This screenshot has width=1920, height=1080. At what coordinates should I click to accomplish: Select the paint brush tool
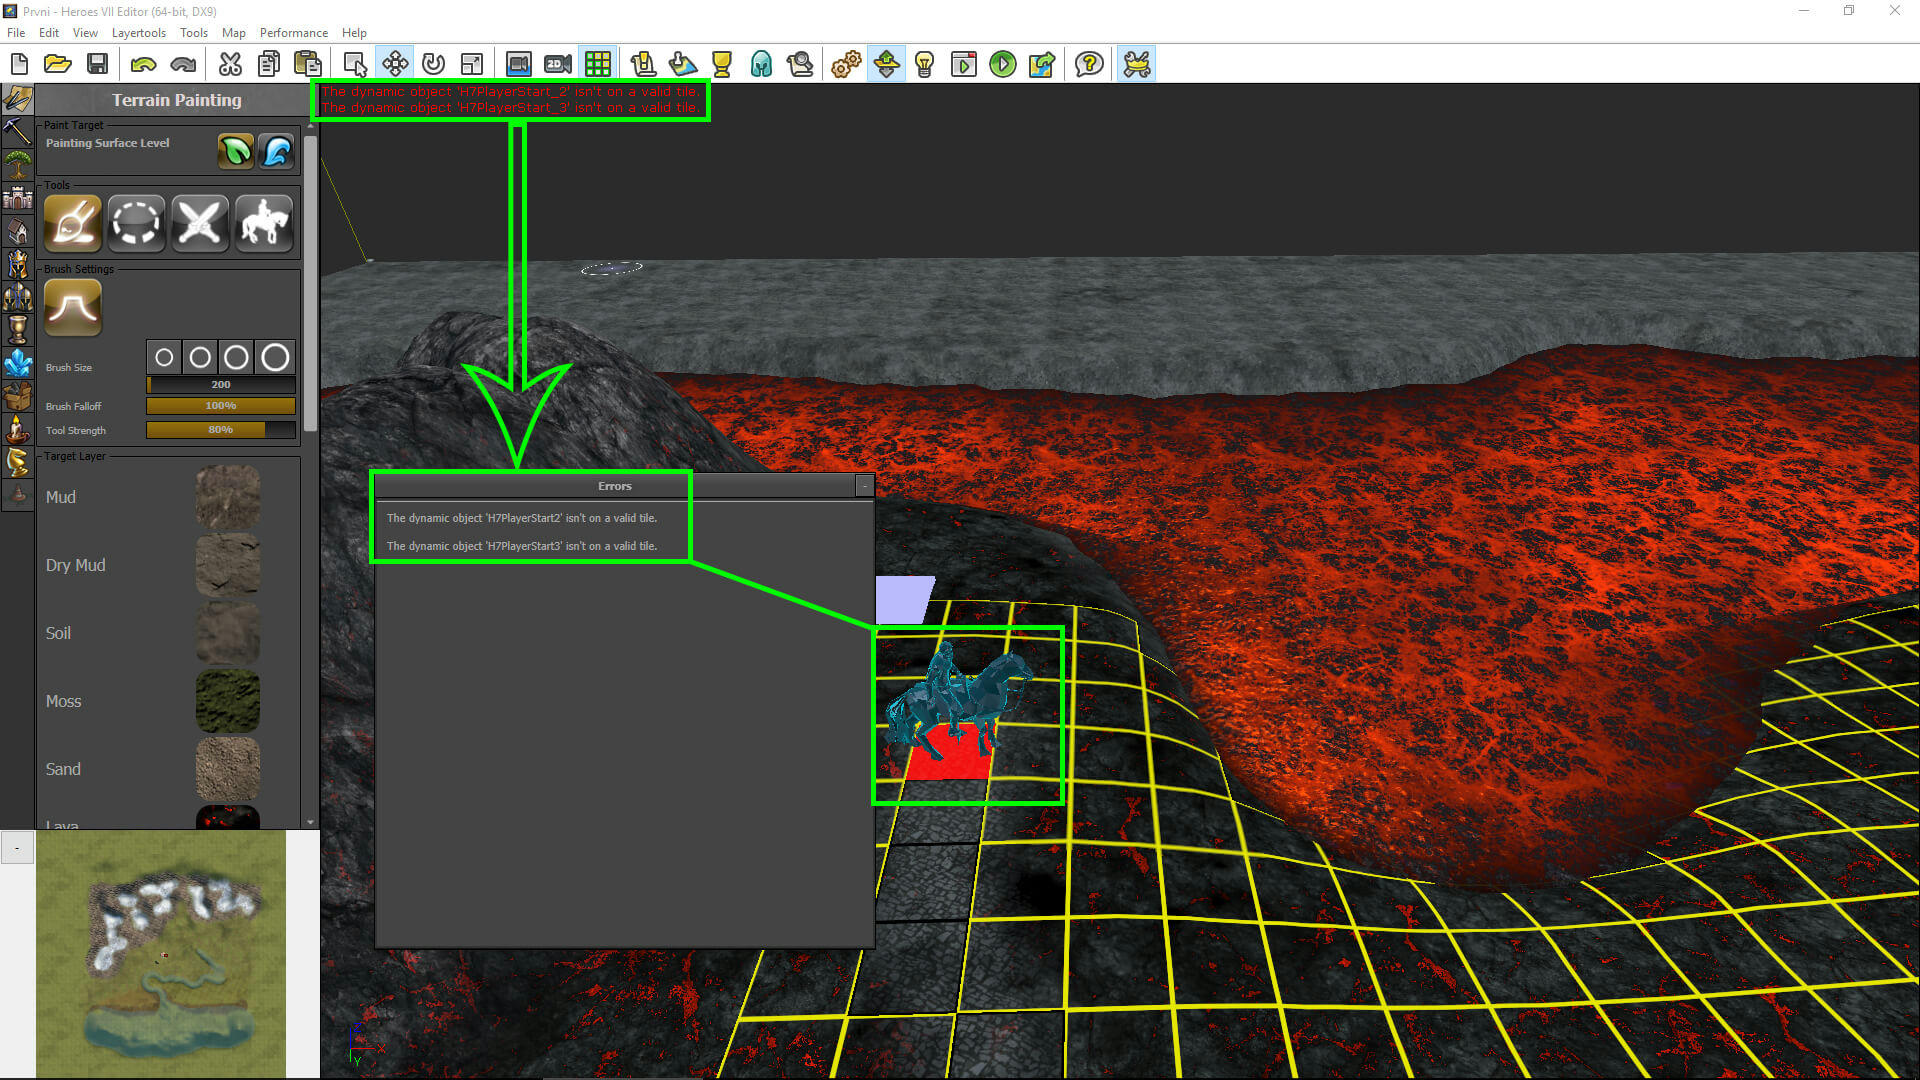coord(73,222)
